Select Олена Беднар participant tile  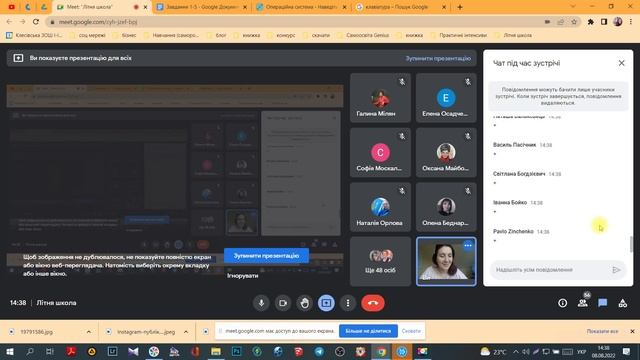click(446, 207)
